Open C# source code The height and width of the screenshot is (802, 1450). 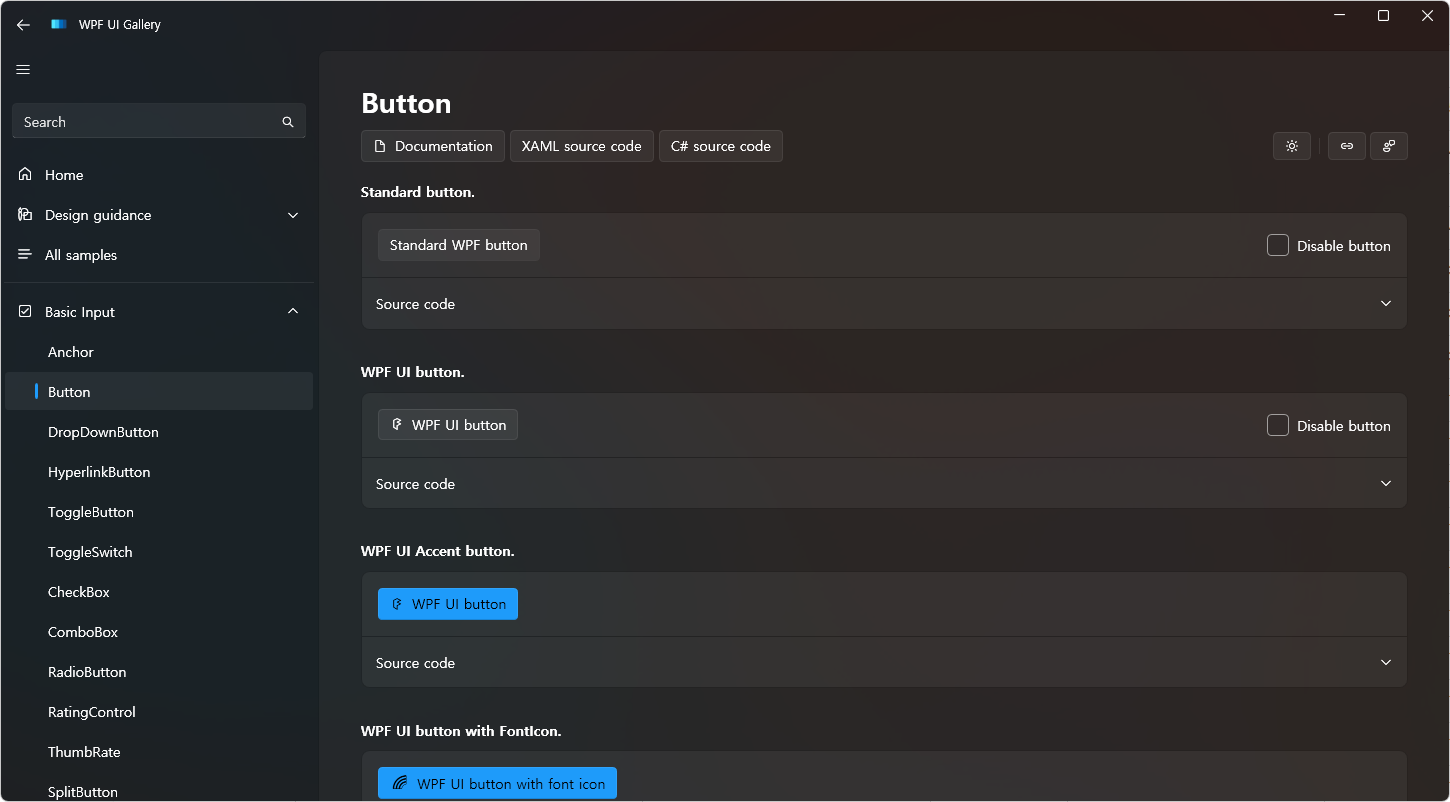coord(721,146)
